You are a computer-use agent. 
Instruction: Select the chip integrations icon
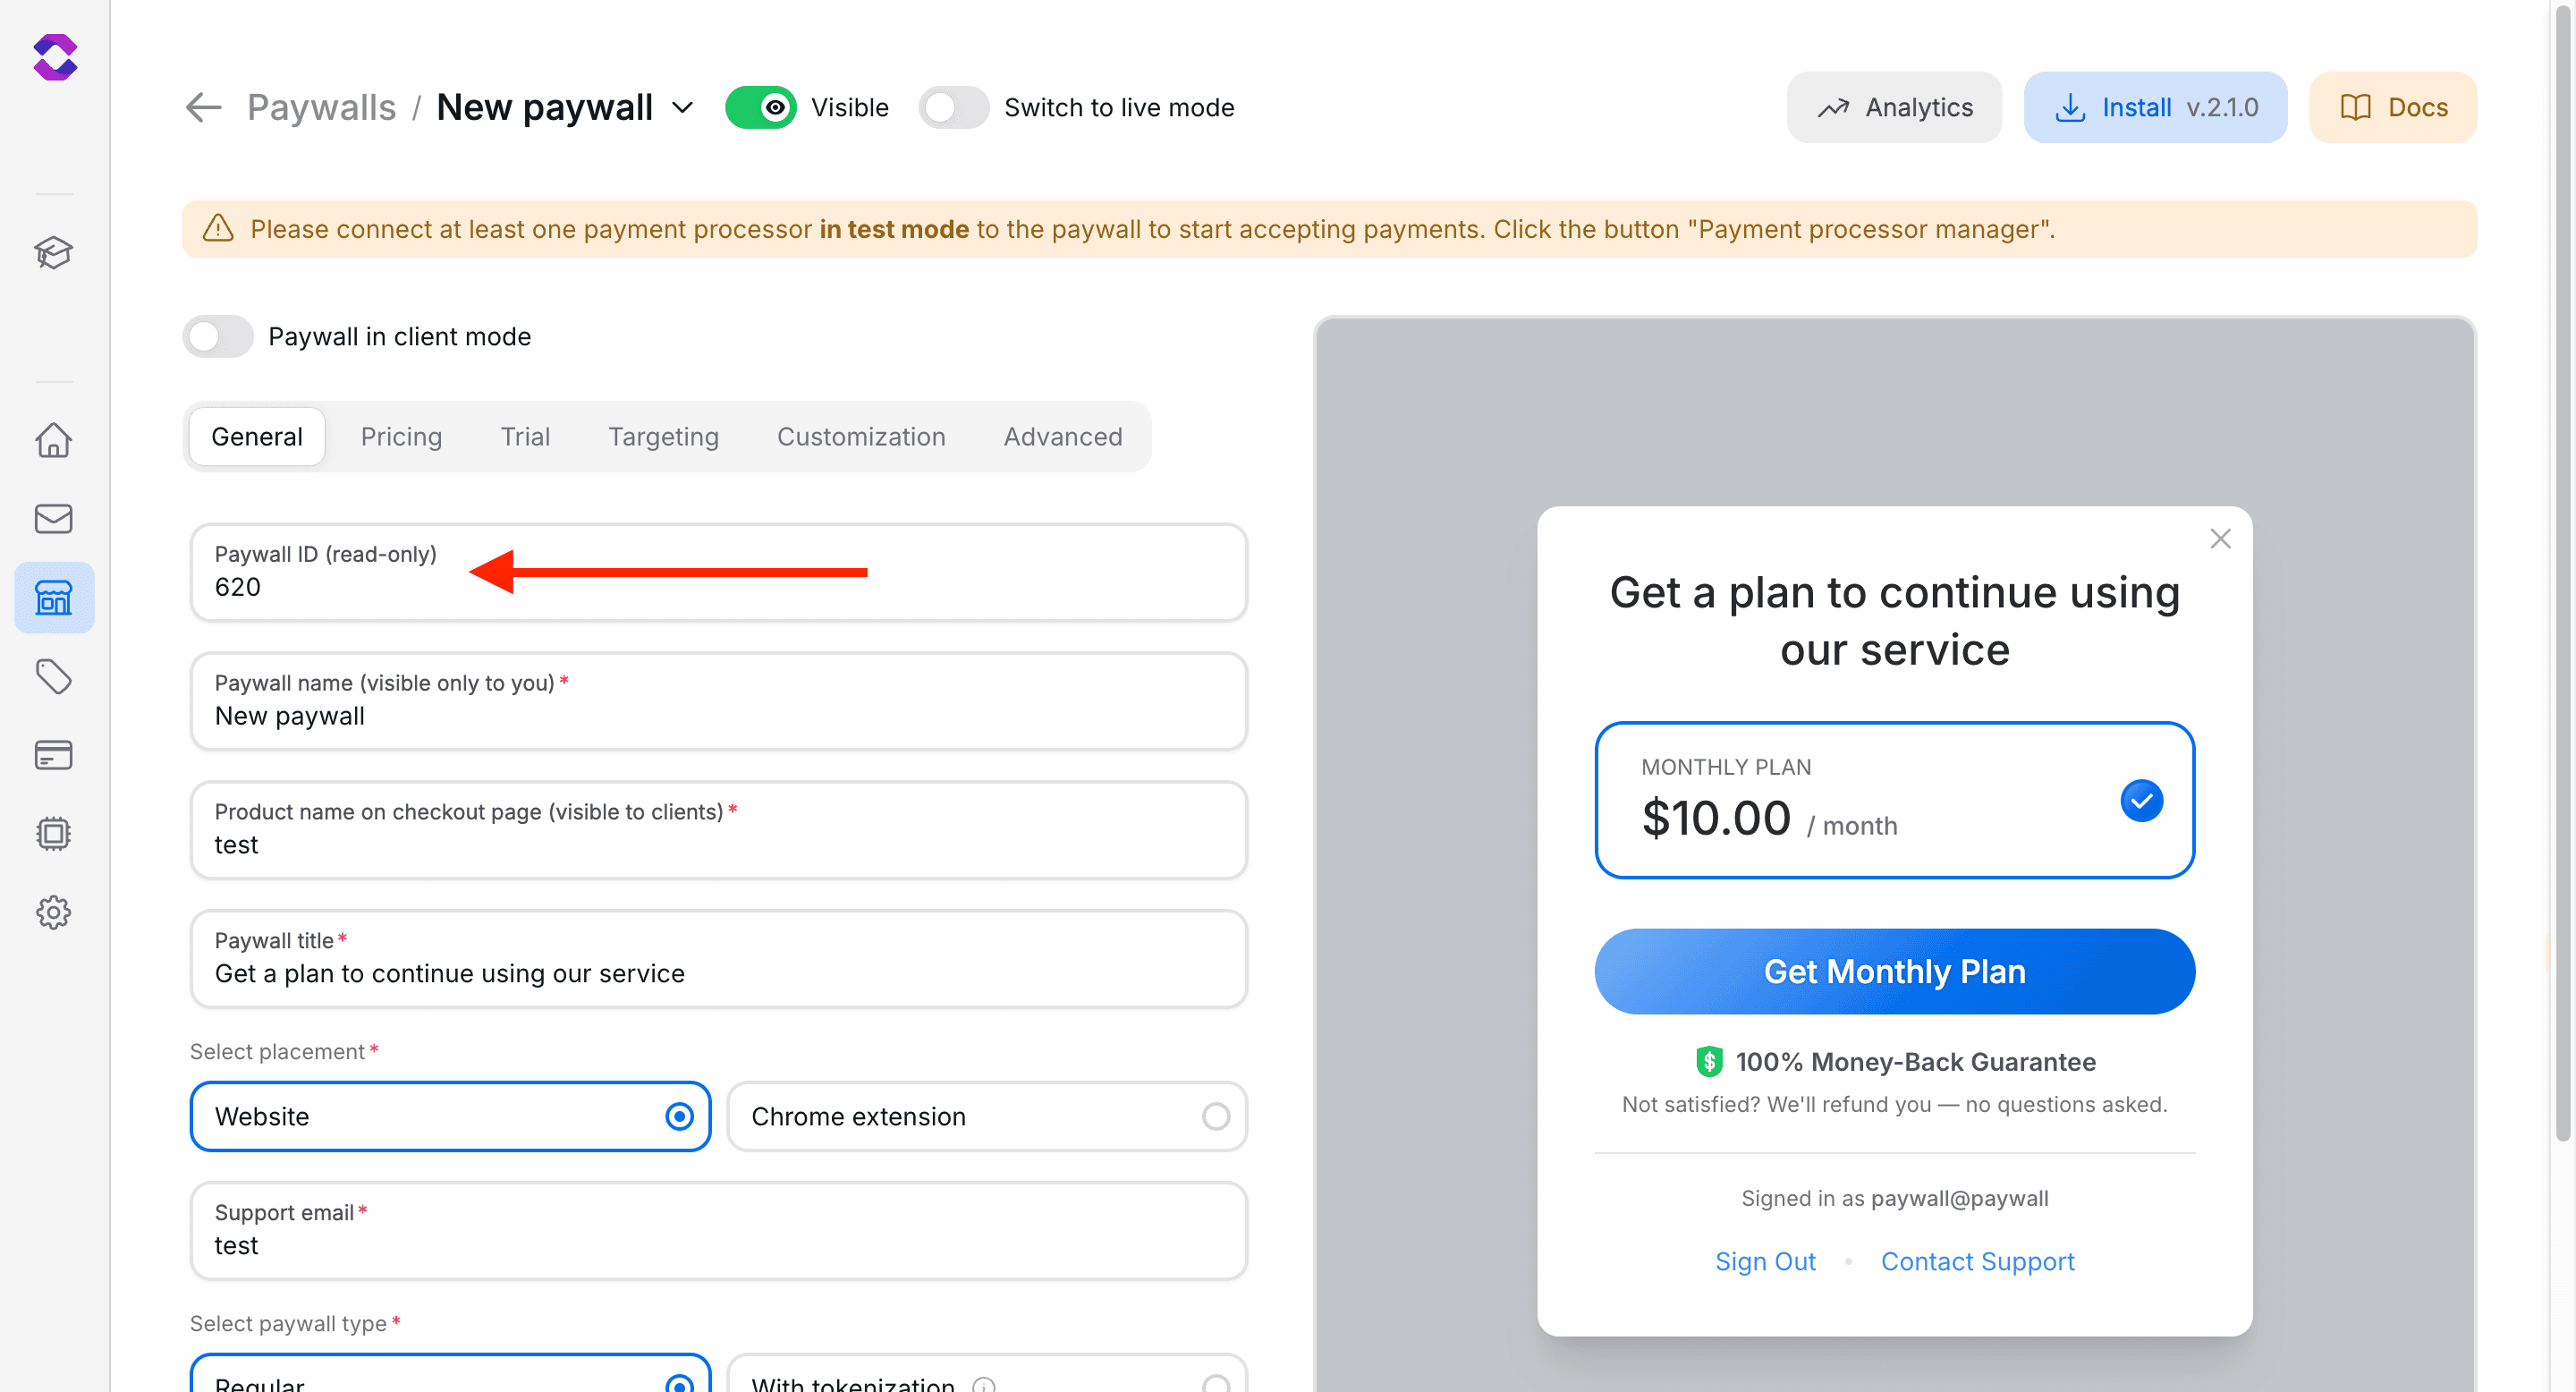click(x=54, y=834)
